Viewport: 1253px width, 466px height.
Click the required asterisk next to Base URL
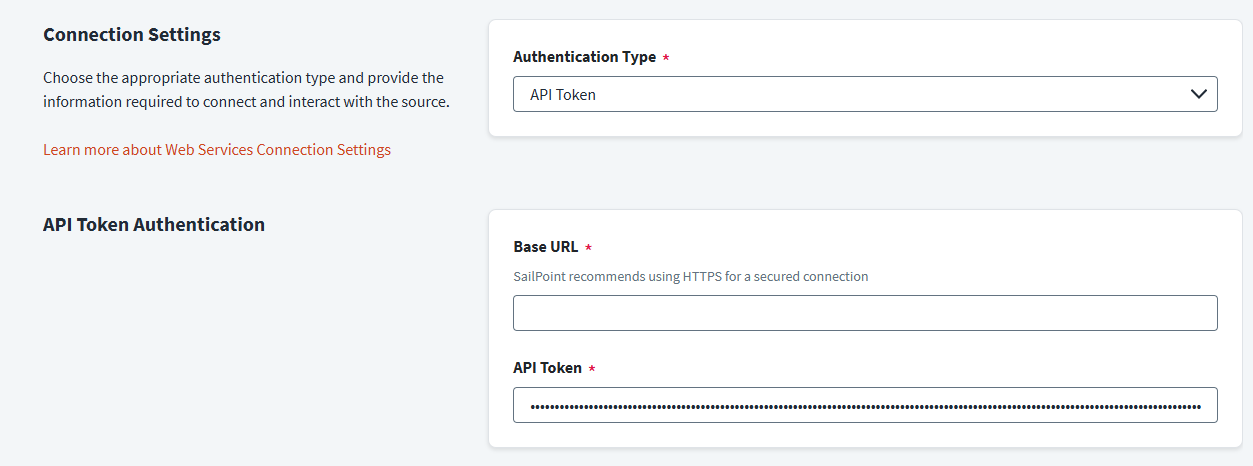[x=588, y=248]
